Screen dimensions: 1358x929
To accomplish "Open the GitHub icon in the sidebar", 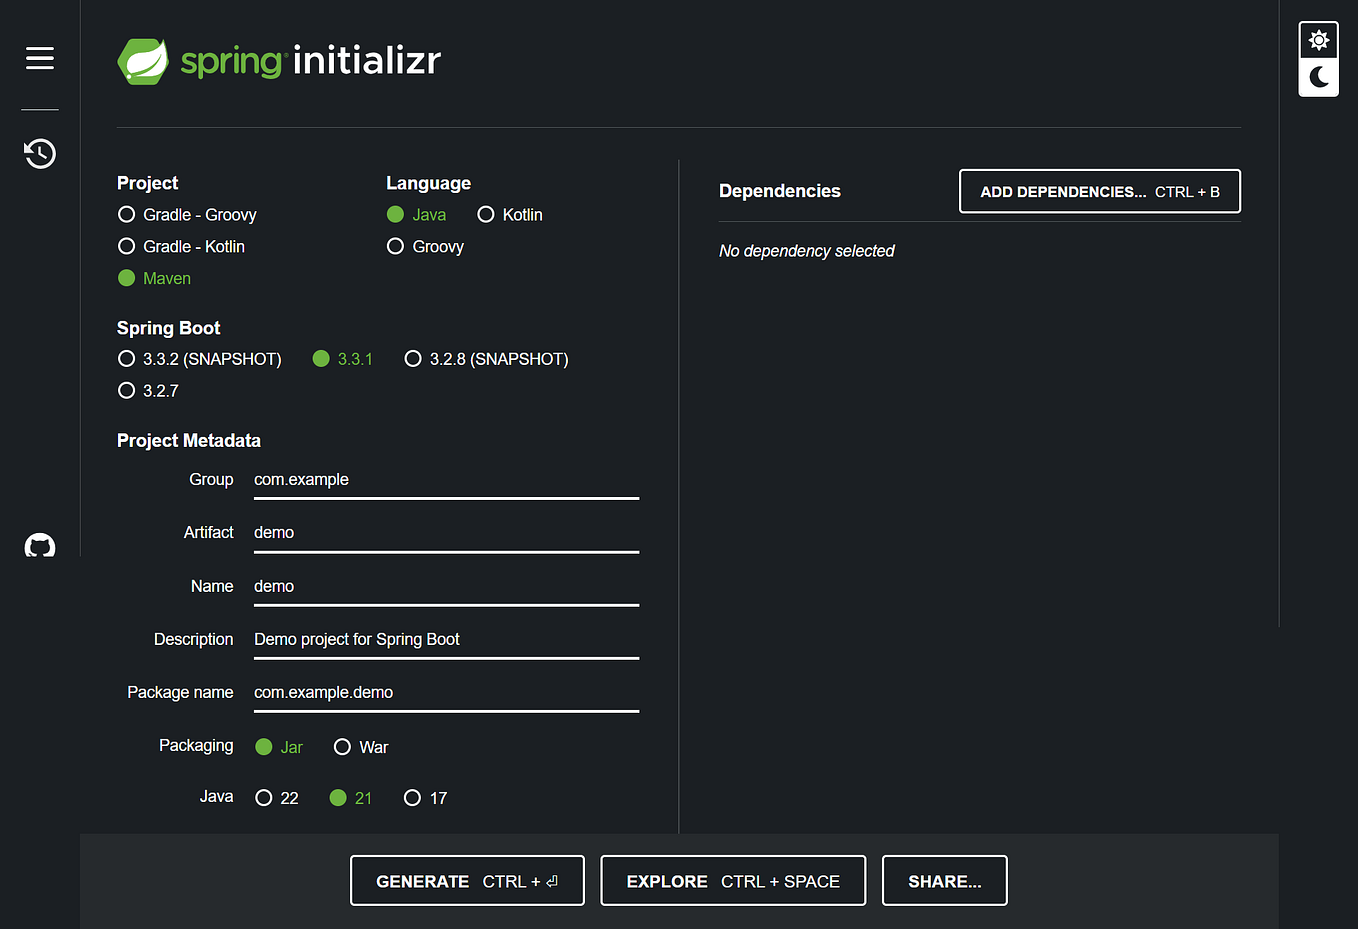I will (40, 546).
